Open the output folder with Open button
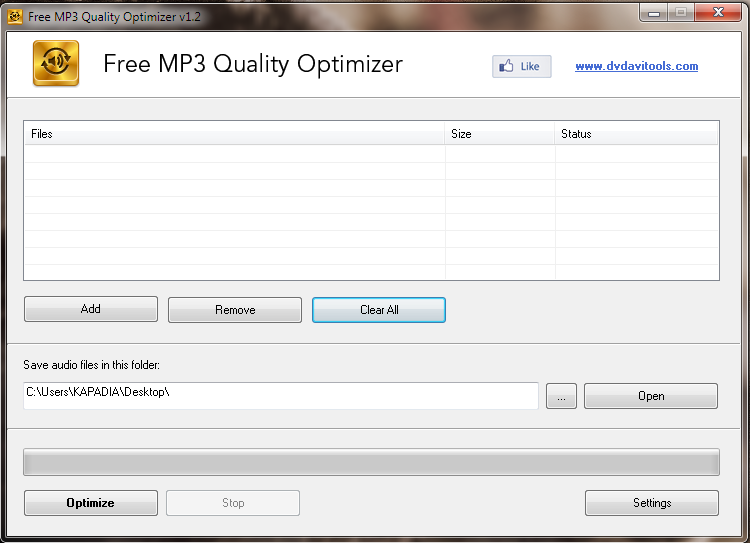750x543 pixels. [651, 396]
